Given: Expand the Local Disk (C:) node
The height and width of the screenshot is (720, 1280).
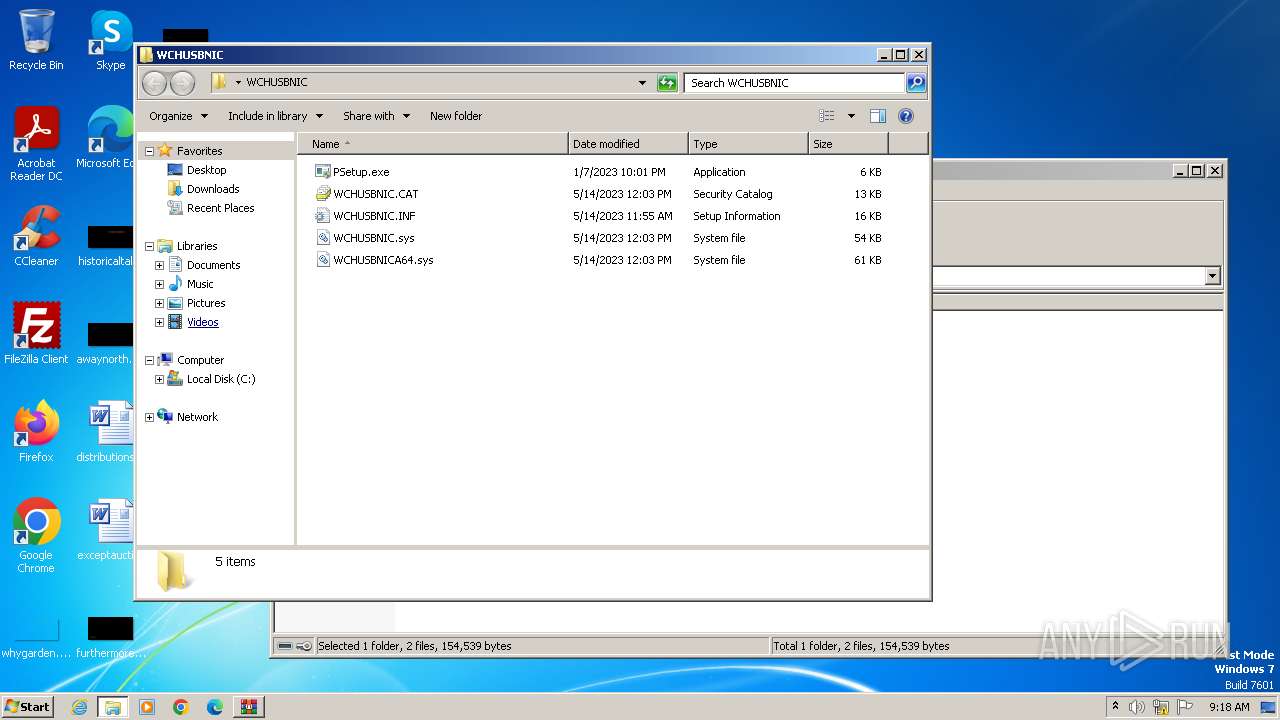Looking at the screenshot, I should (159, 379).
